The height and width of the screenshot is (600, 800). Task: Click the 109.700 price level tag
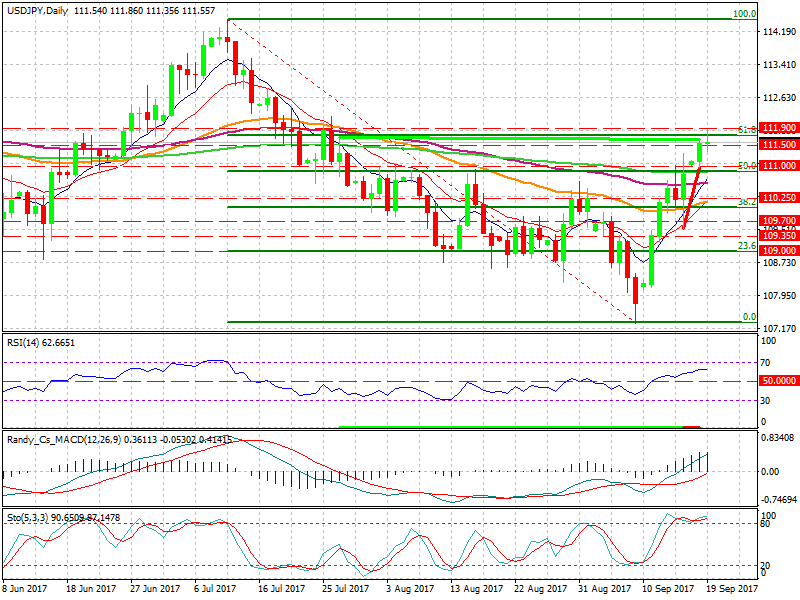pos(778,220)
